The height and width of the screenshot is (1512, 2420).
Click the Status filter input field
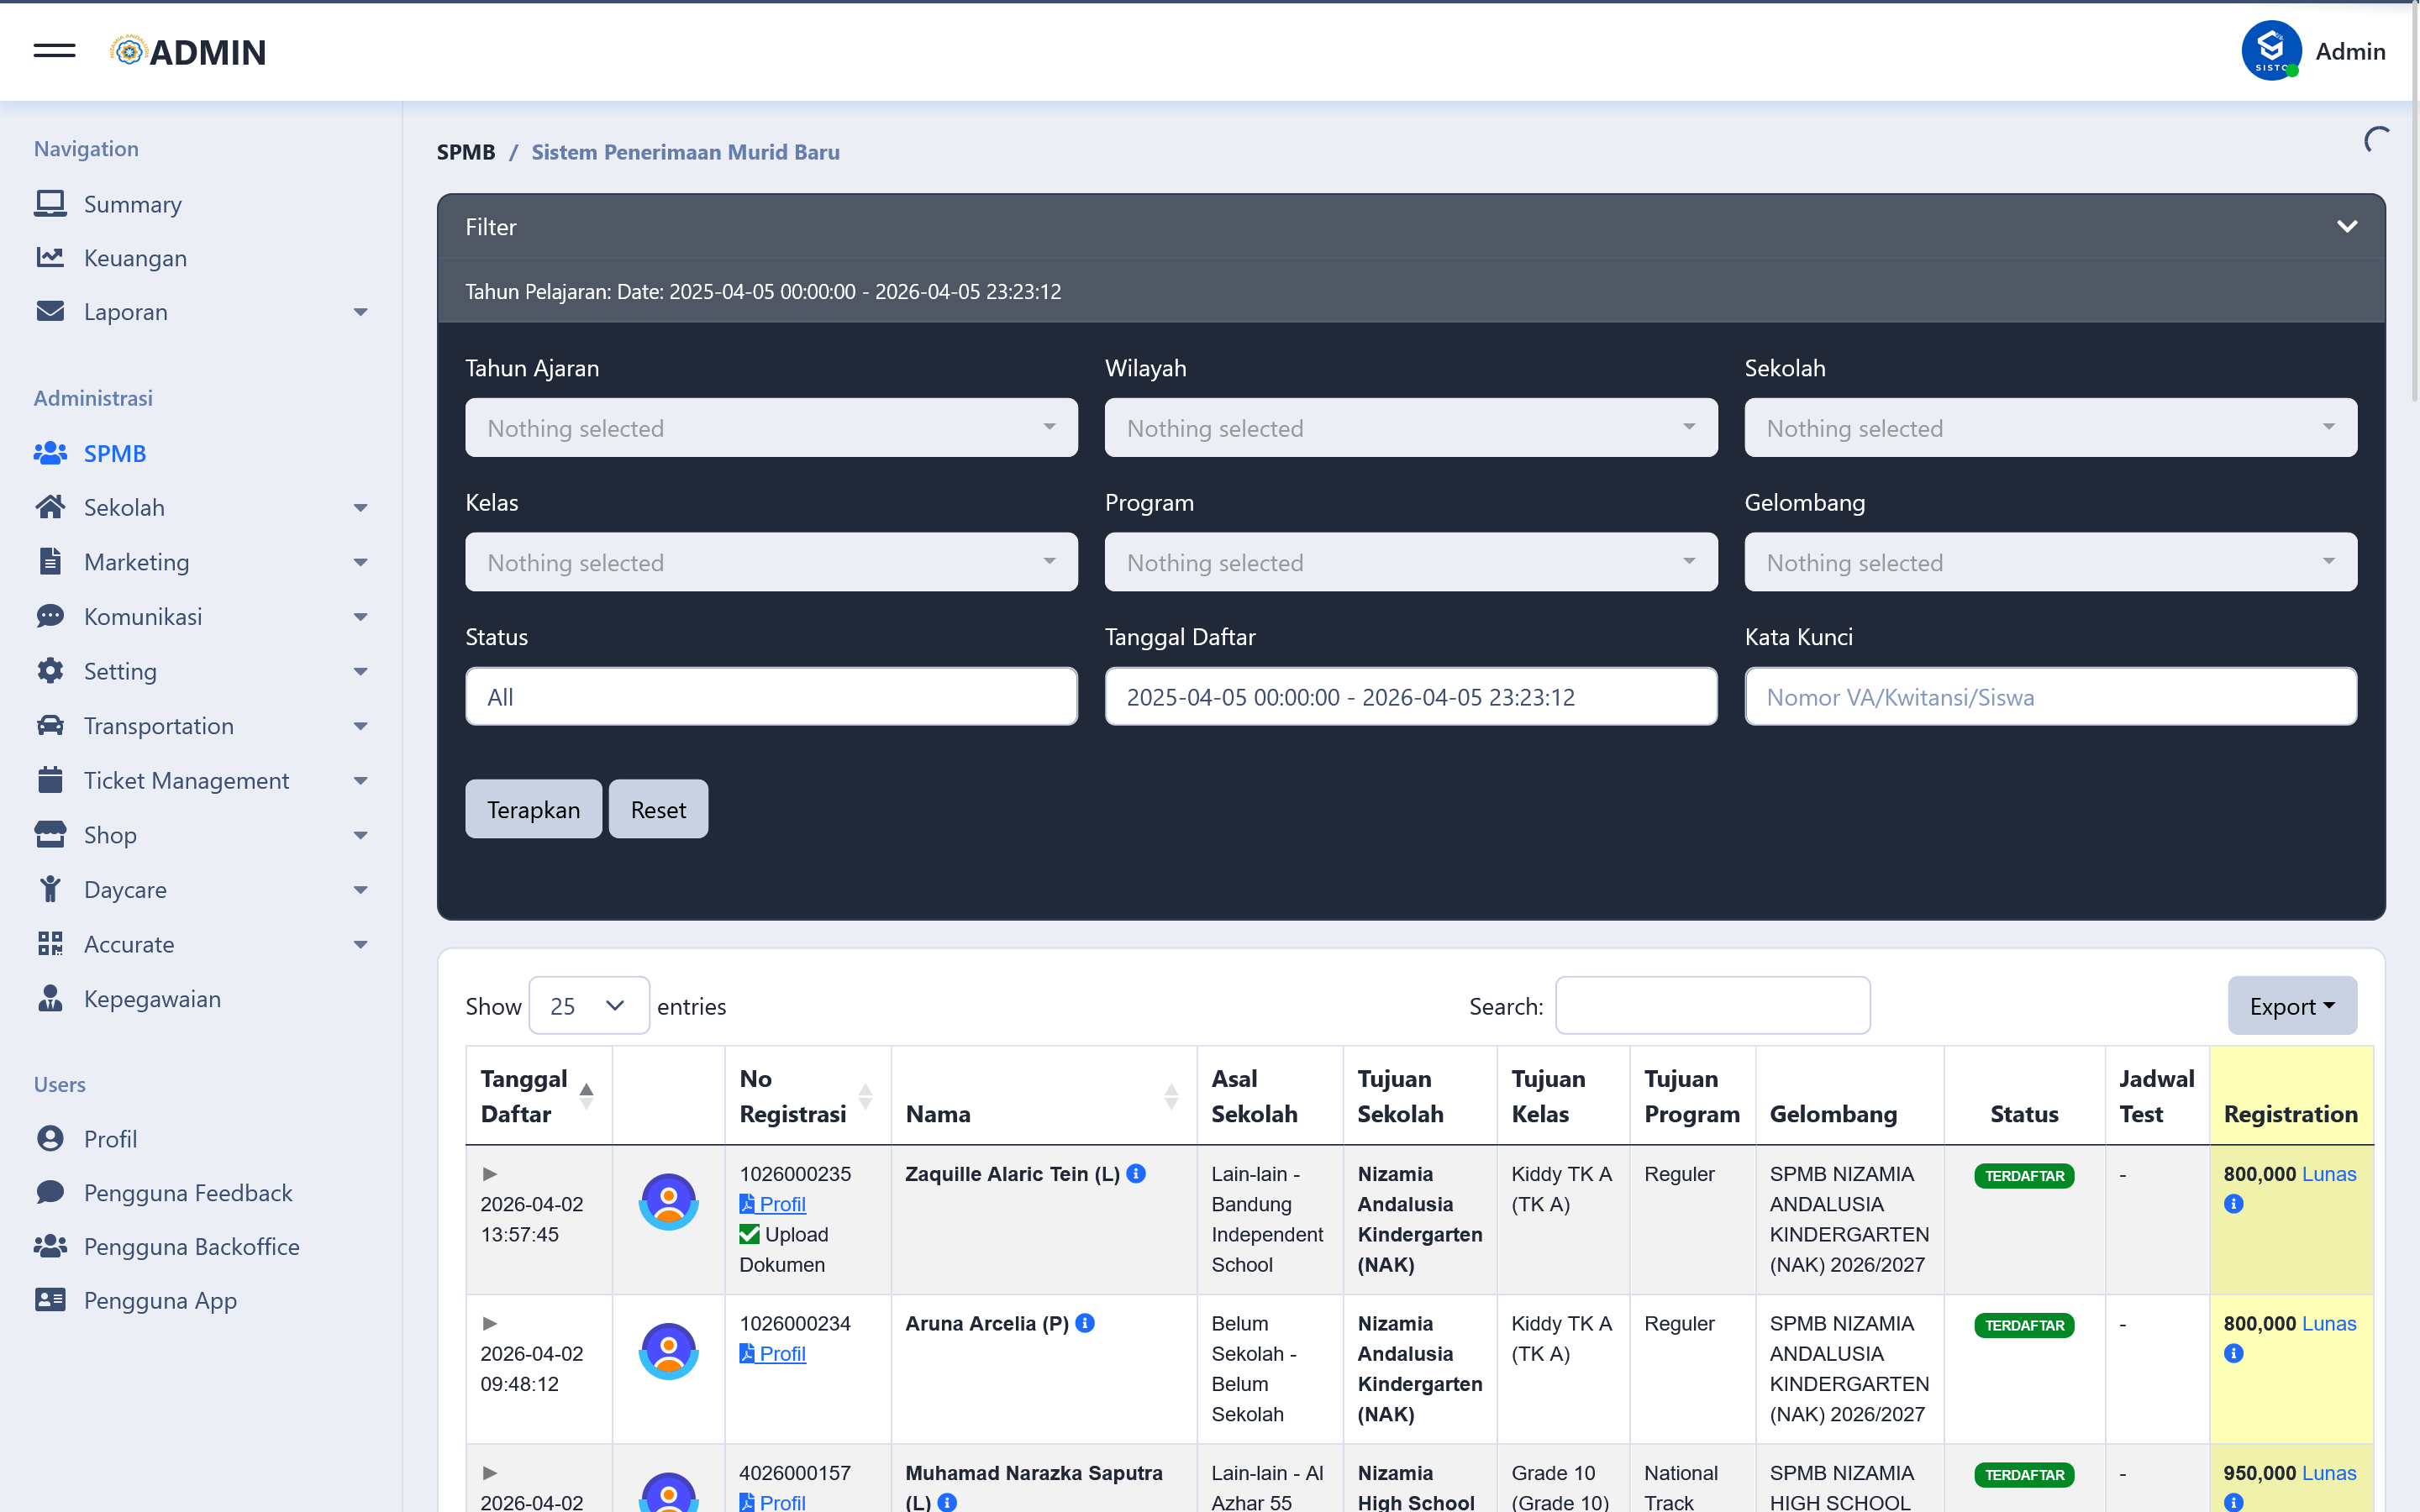771,697
